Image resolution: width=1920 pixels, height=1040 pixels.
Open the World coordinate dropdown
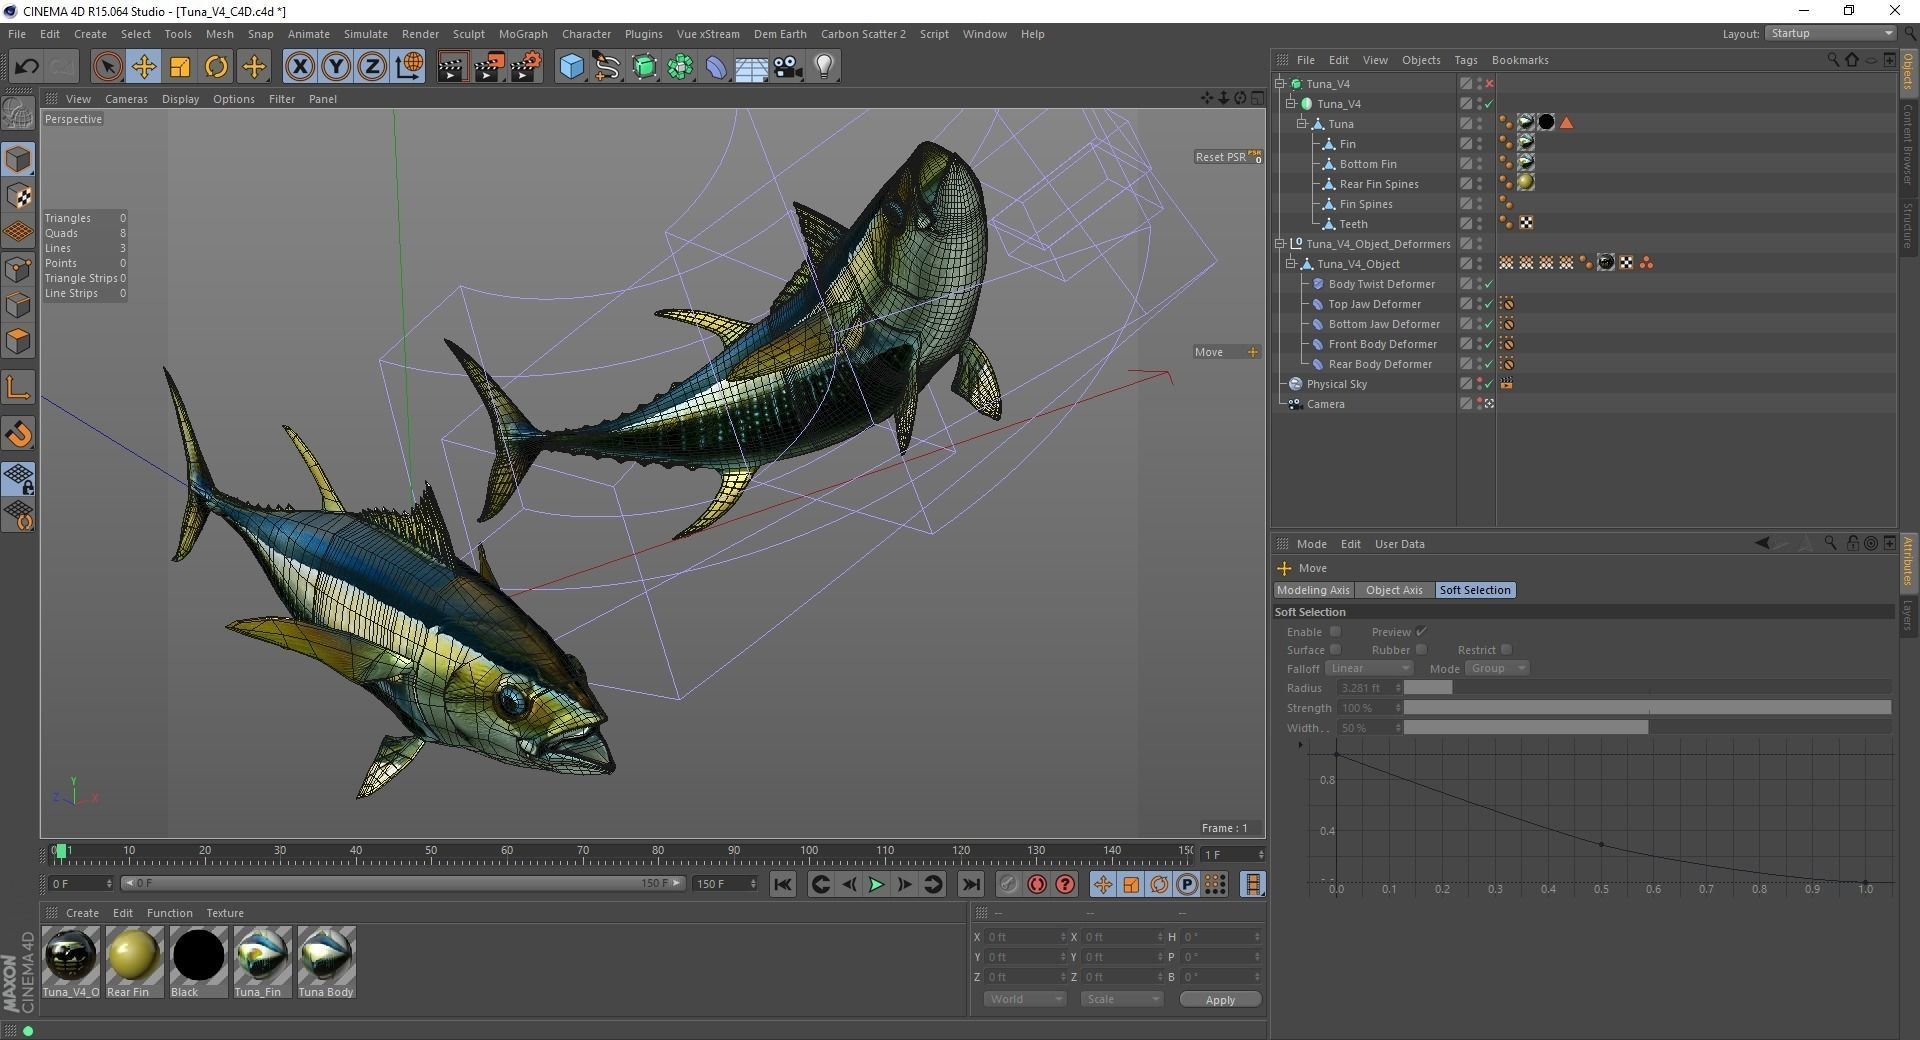[1025, 999]
